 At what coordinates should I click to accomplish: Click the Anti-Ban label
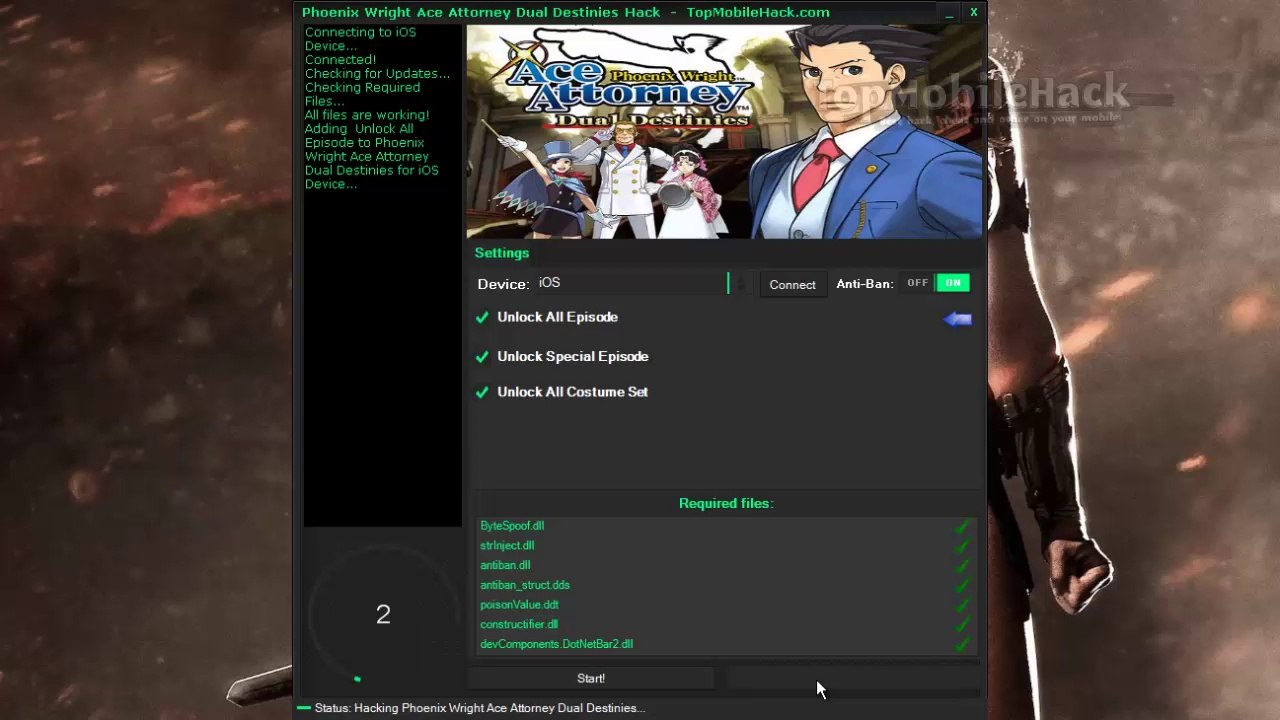click(x=865, y=284)
